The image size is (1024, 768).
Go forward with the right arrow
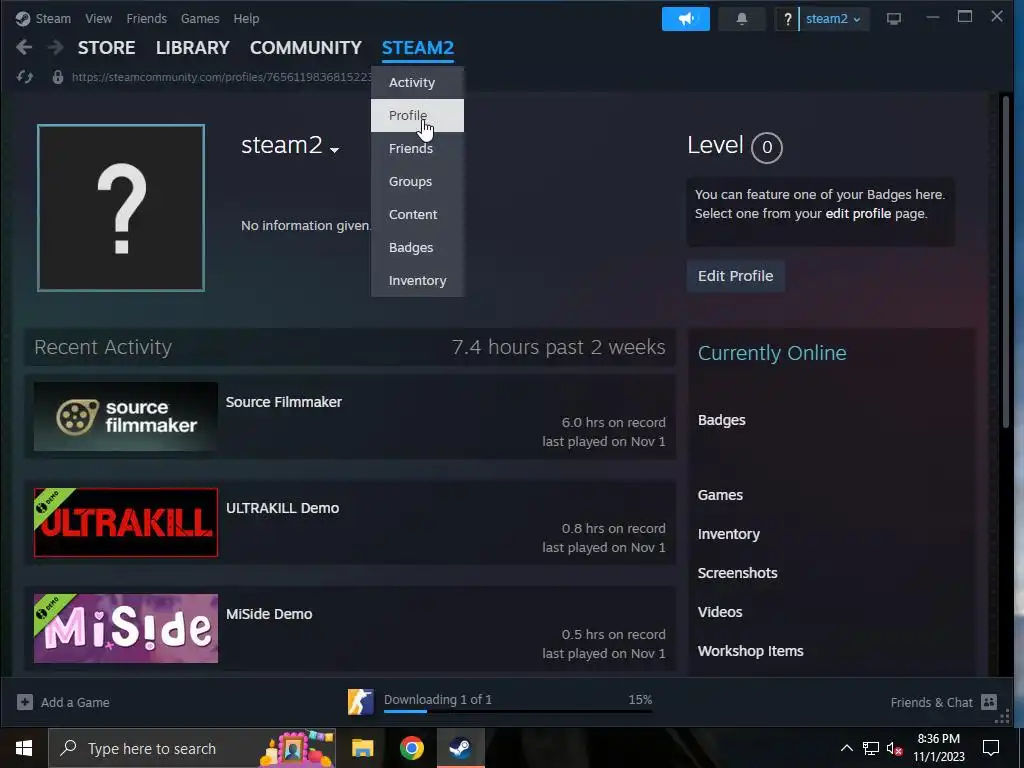pos(56,47)
